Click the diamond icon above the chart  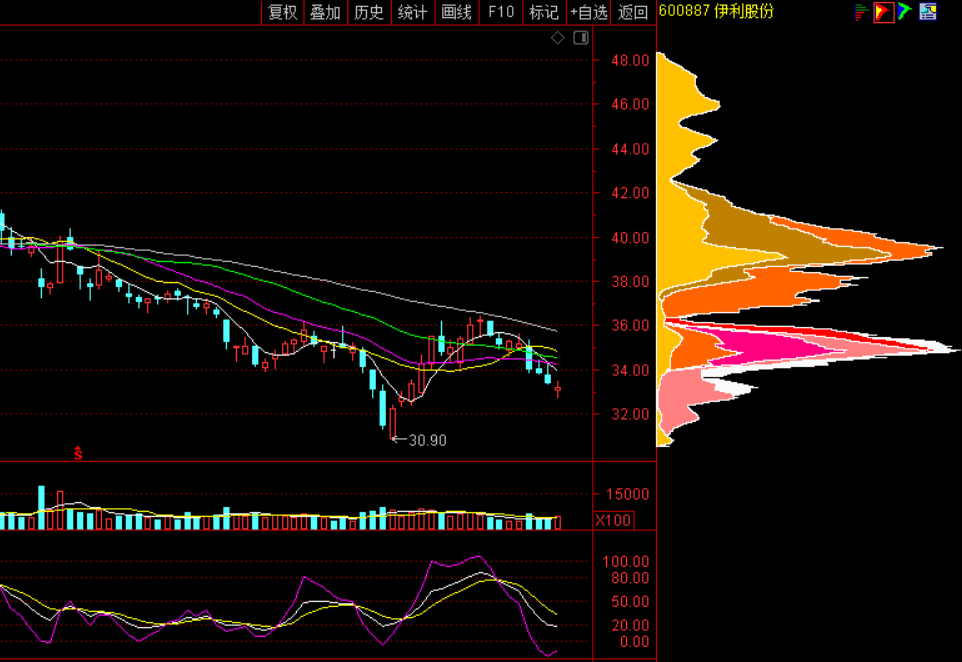[x=558, y=38]
